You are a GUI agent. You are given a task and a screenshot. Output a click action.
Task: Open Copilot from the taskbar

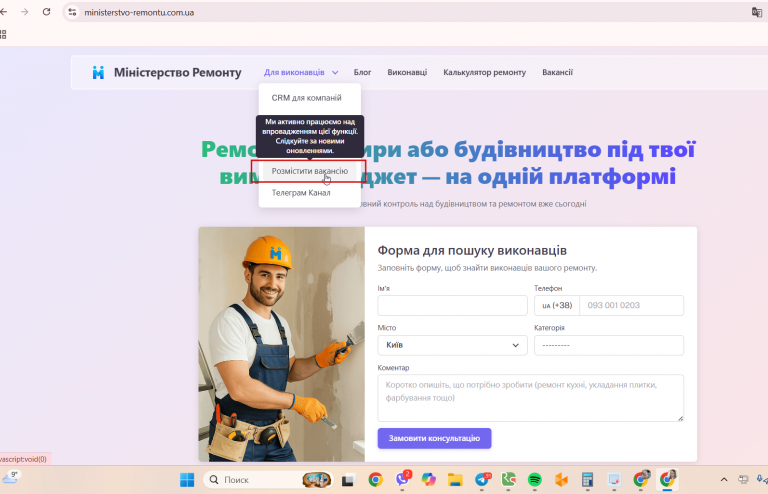429,480
